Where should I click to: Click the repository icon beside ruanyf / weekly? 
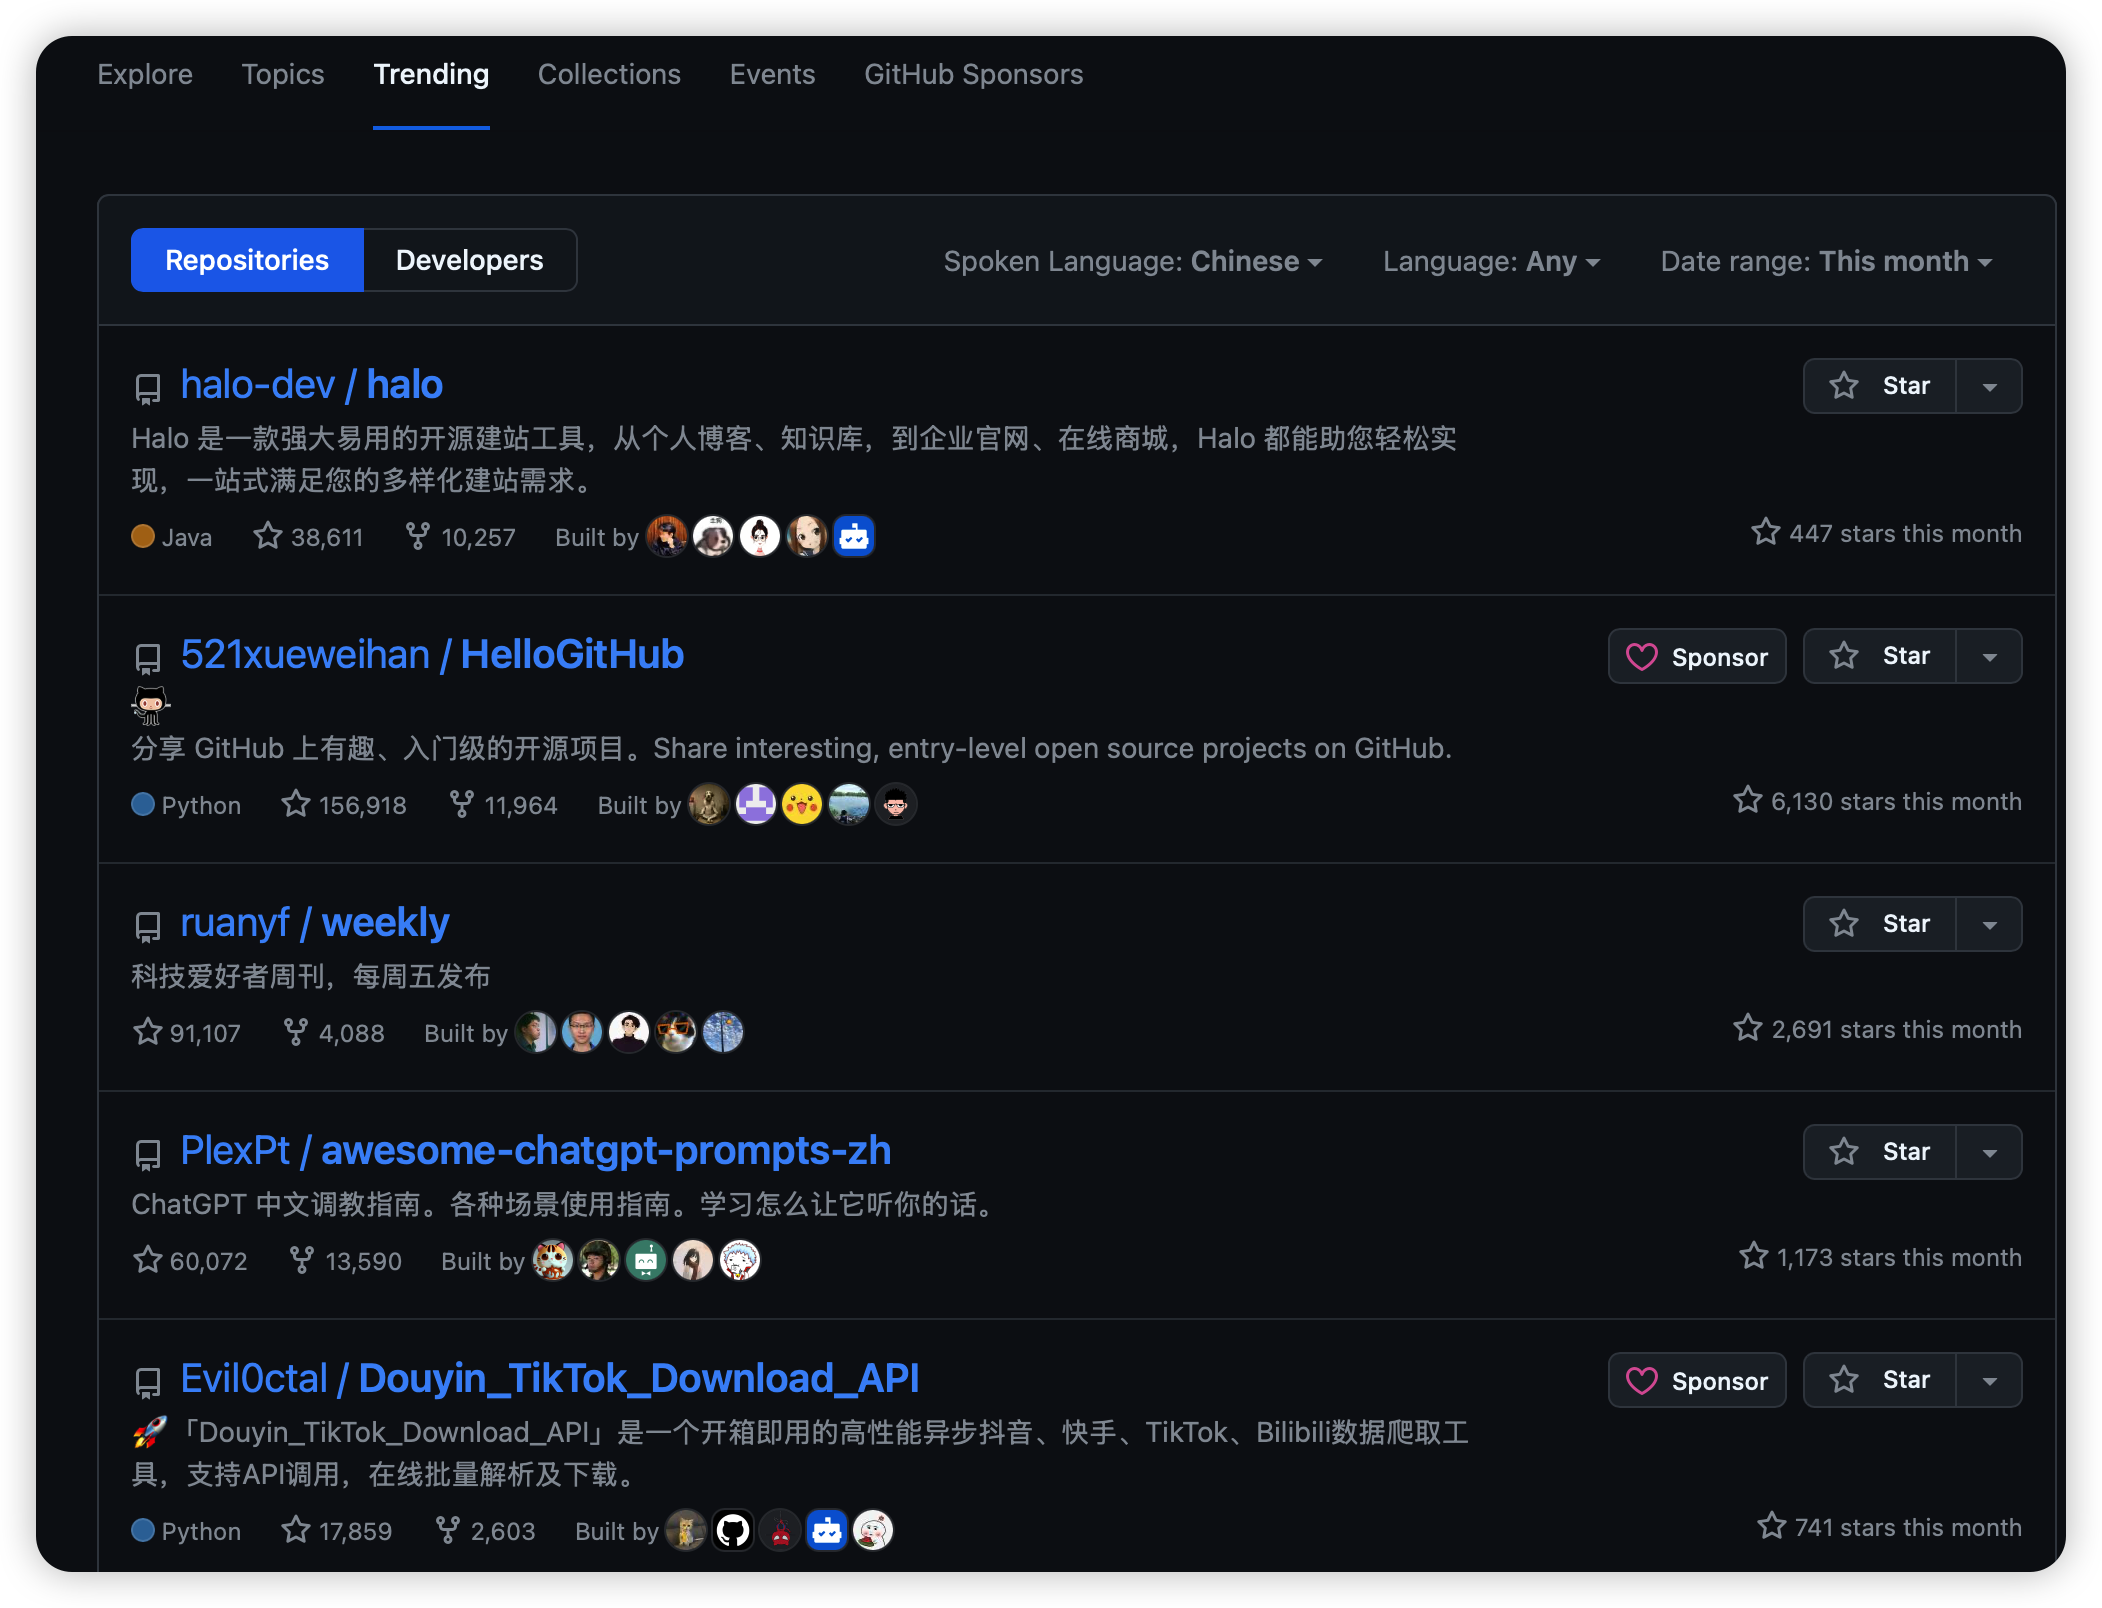click(148, 926)
